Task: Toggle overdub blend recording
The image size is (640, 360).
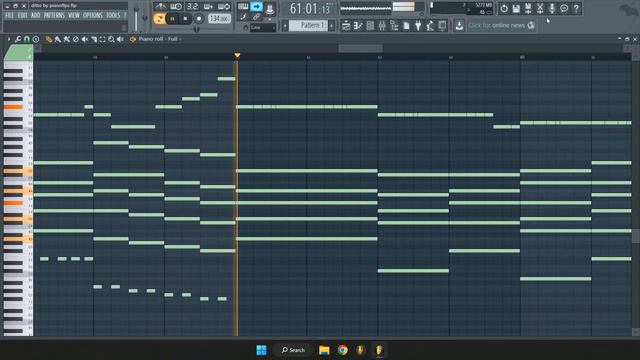Action: (x=208, y=7)
